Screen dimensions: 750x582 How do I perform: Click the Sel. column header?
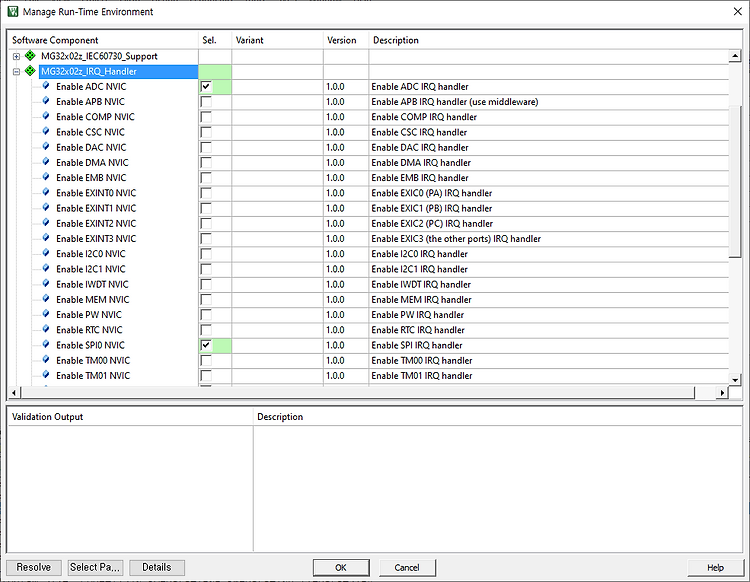point(215,40)
